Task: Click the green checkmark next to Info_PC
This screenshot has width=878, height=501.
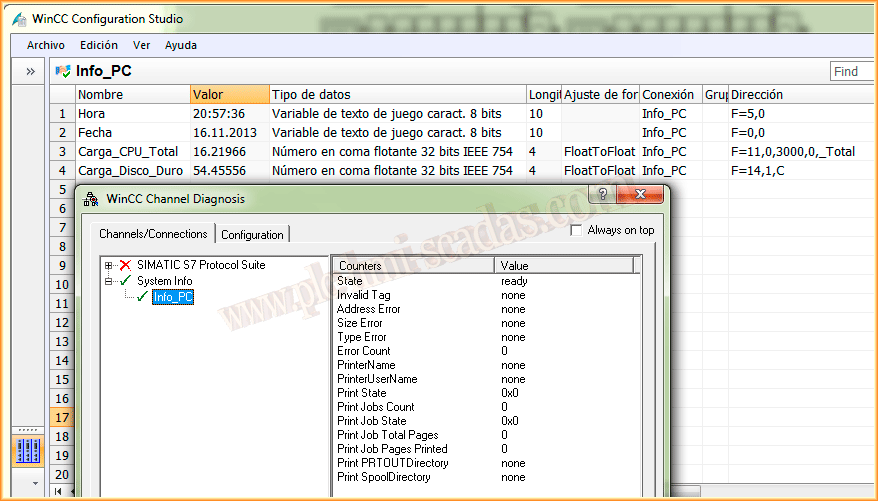Action: pyautogui.click(x=142, y=297)
